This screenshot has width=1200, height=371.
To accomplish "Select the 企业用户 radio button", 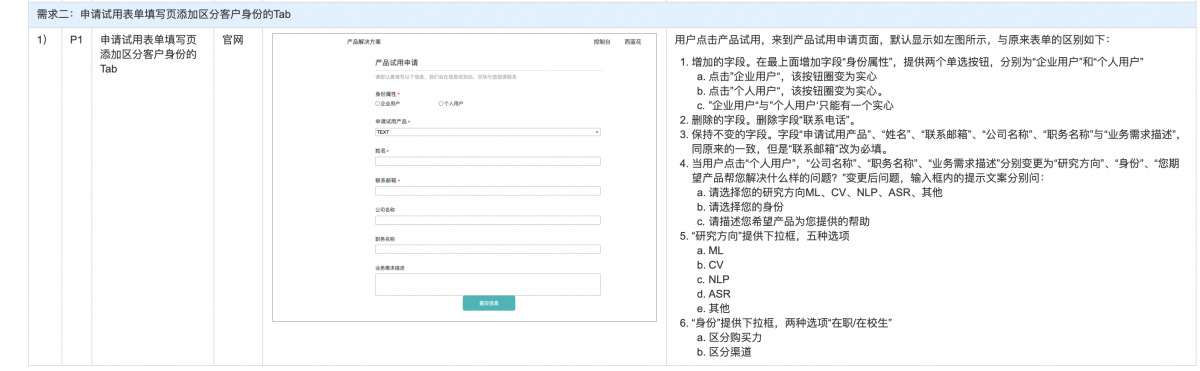I will tap(377, 104).
